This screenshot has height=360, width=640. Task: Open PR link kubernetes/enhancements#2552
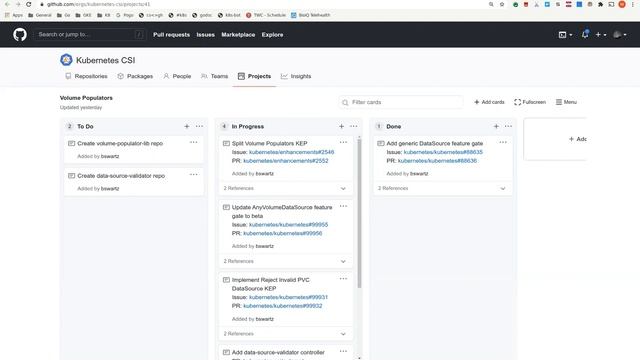tap(286, 161)
